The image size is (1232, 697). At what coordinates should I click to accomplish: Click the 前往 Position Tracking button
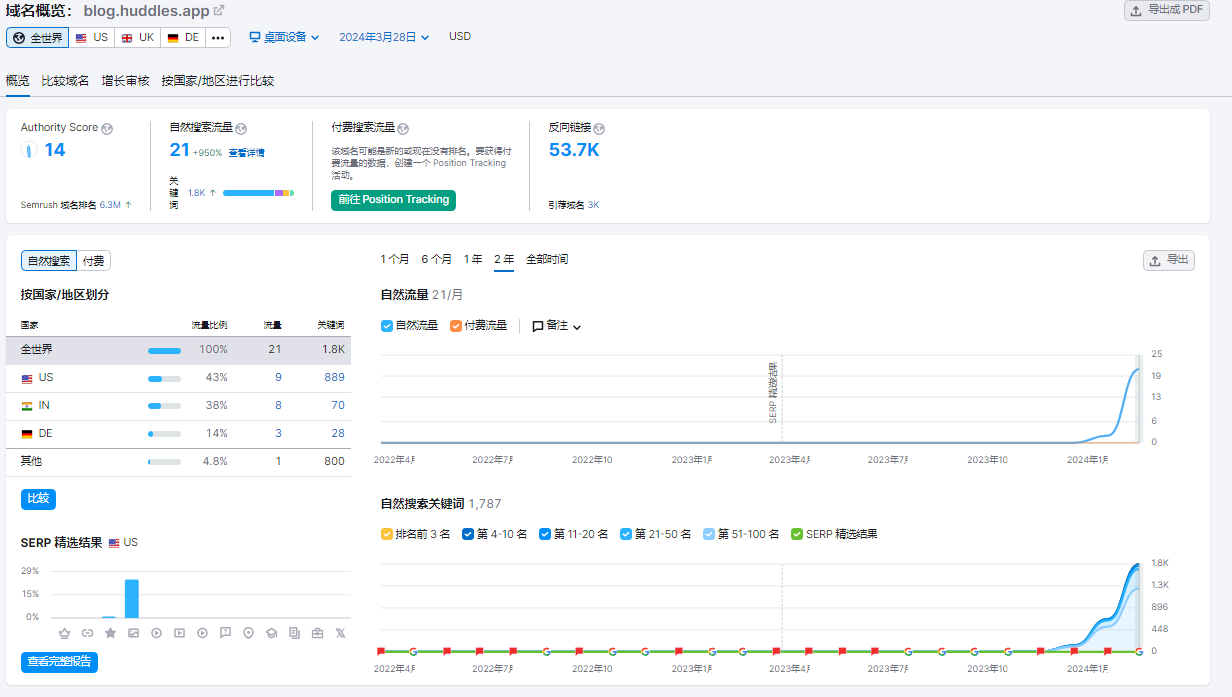tap(393, 200)
